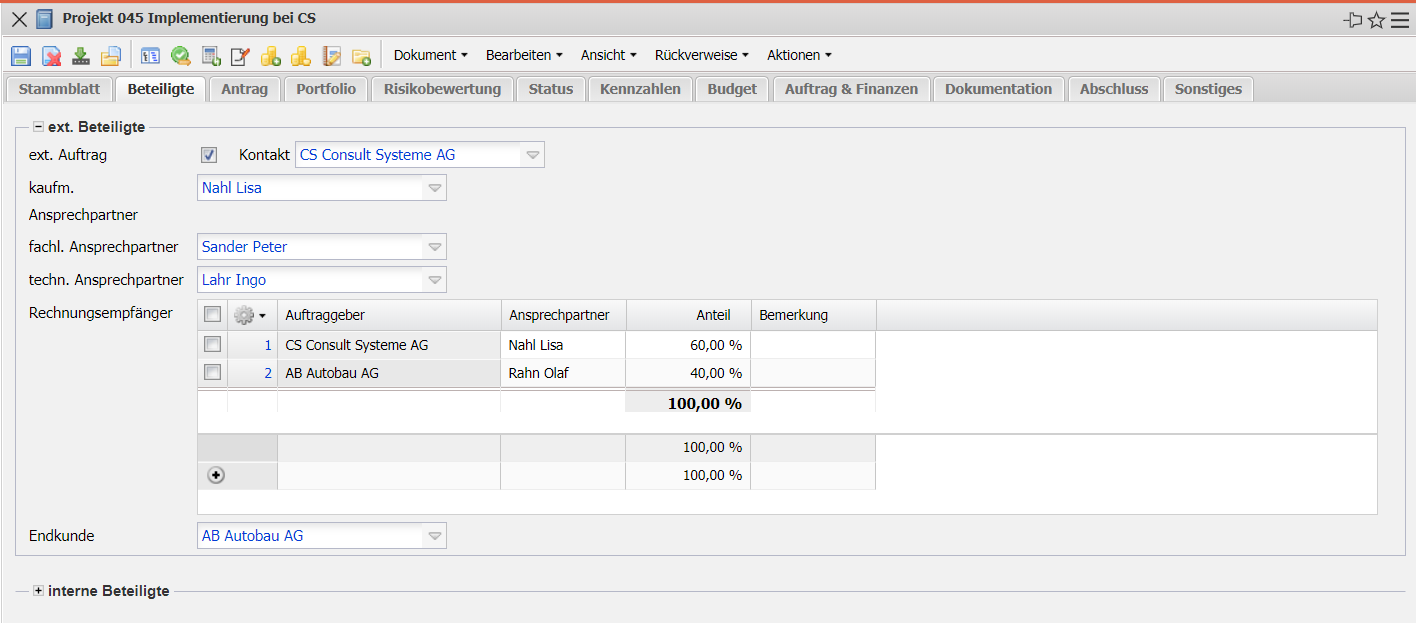The image size is (1416, 623).
Task: Switch to the Budget tab
Action: click(732, 89)
